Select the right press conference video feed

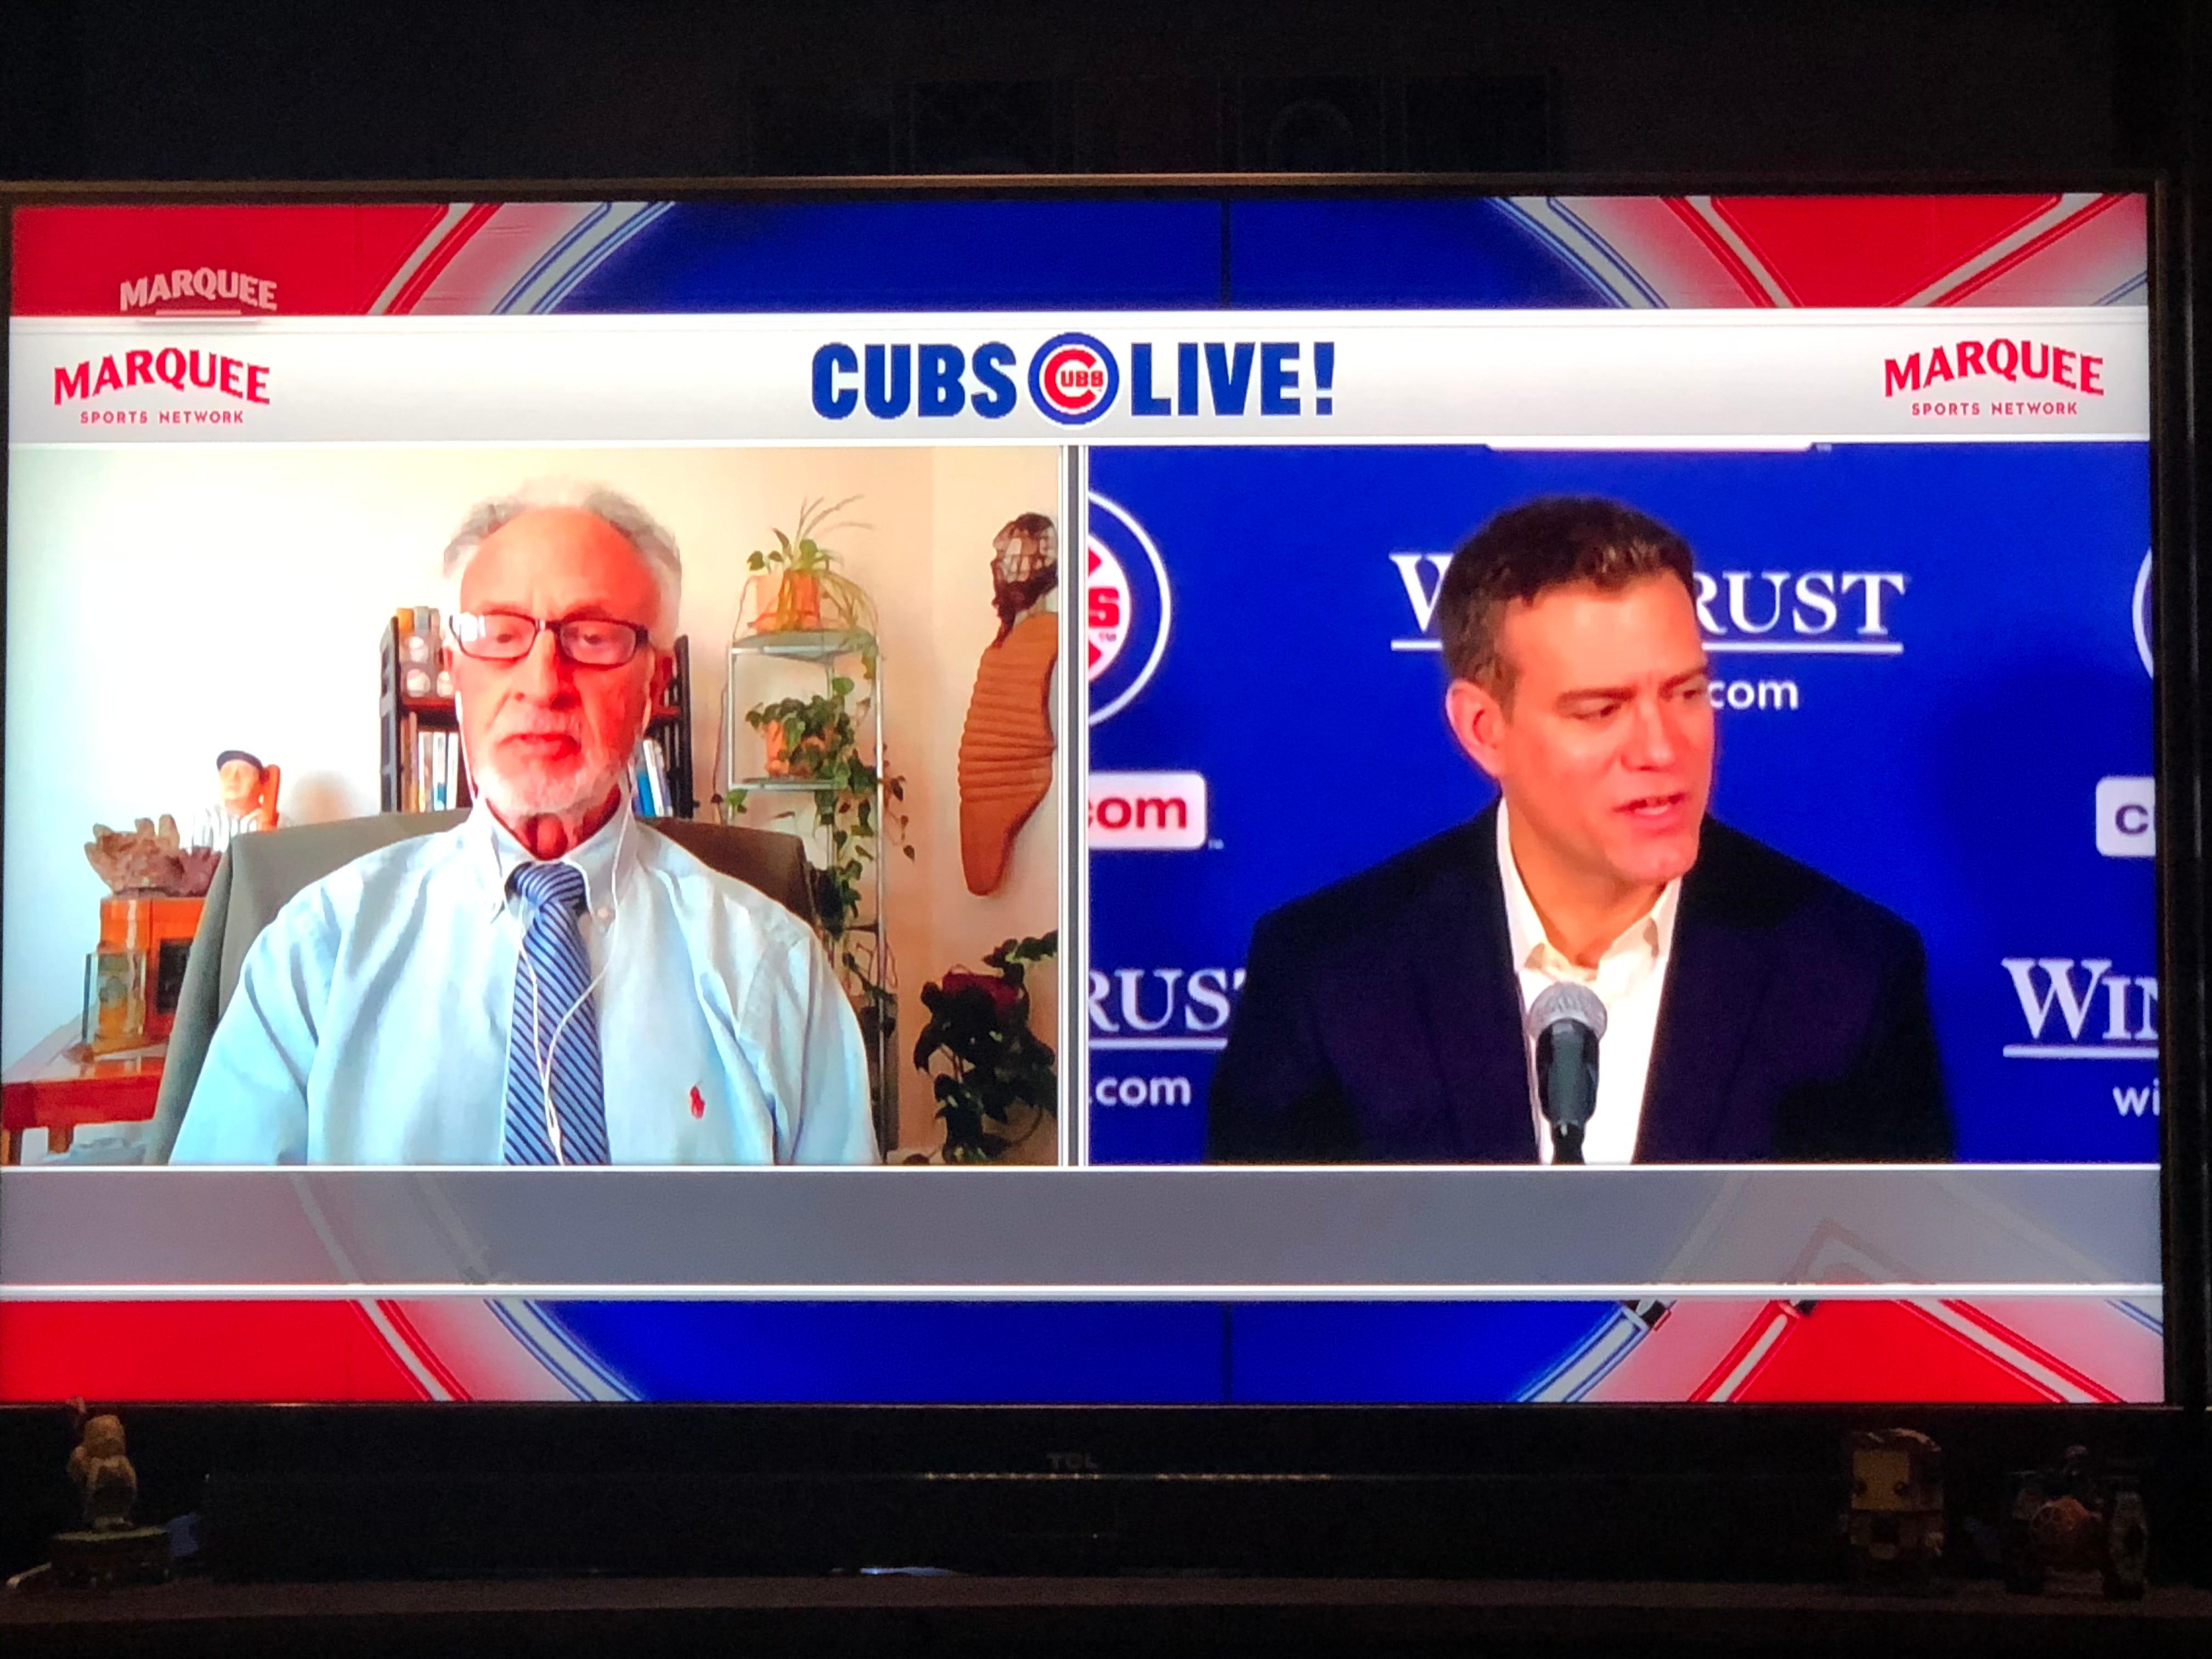(1623, 805)
